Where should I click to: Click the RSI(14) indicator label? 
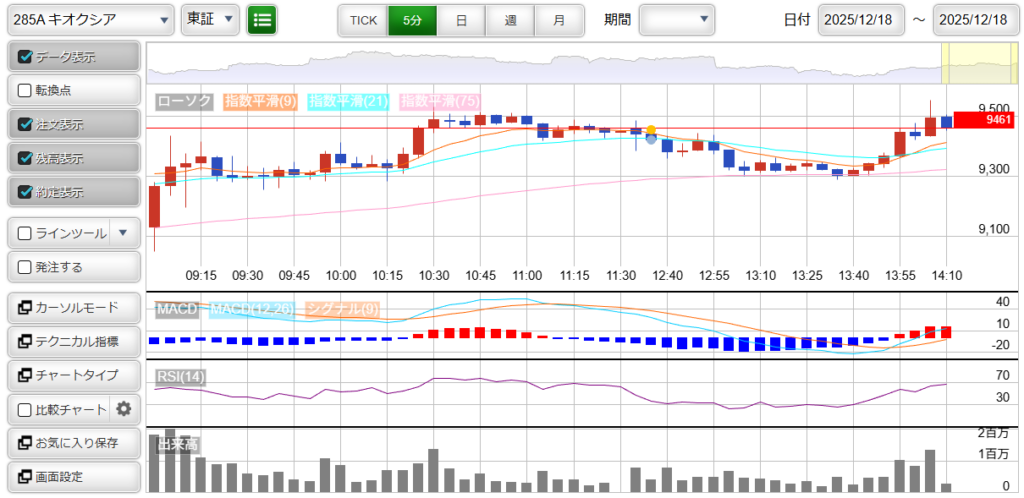pyautogui.click(x=180, y=376)
